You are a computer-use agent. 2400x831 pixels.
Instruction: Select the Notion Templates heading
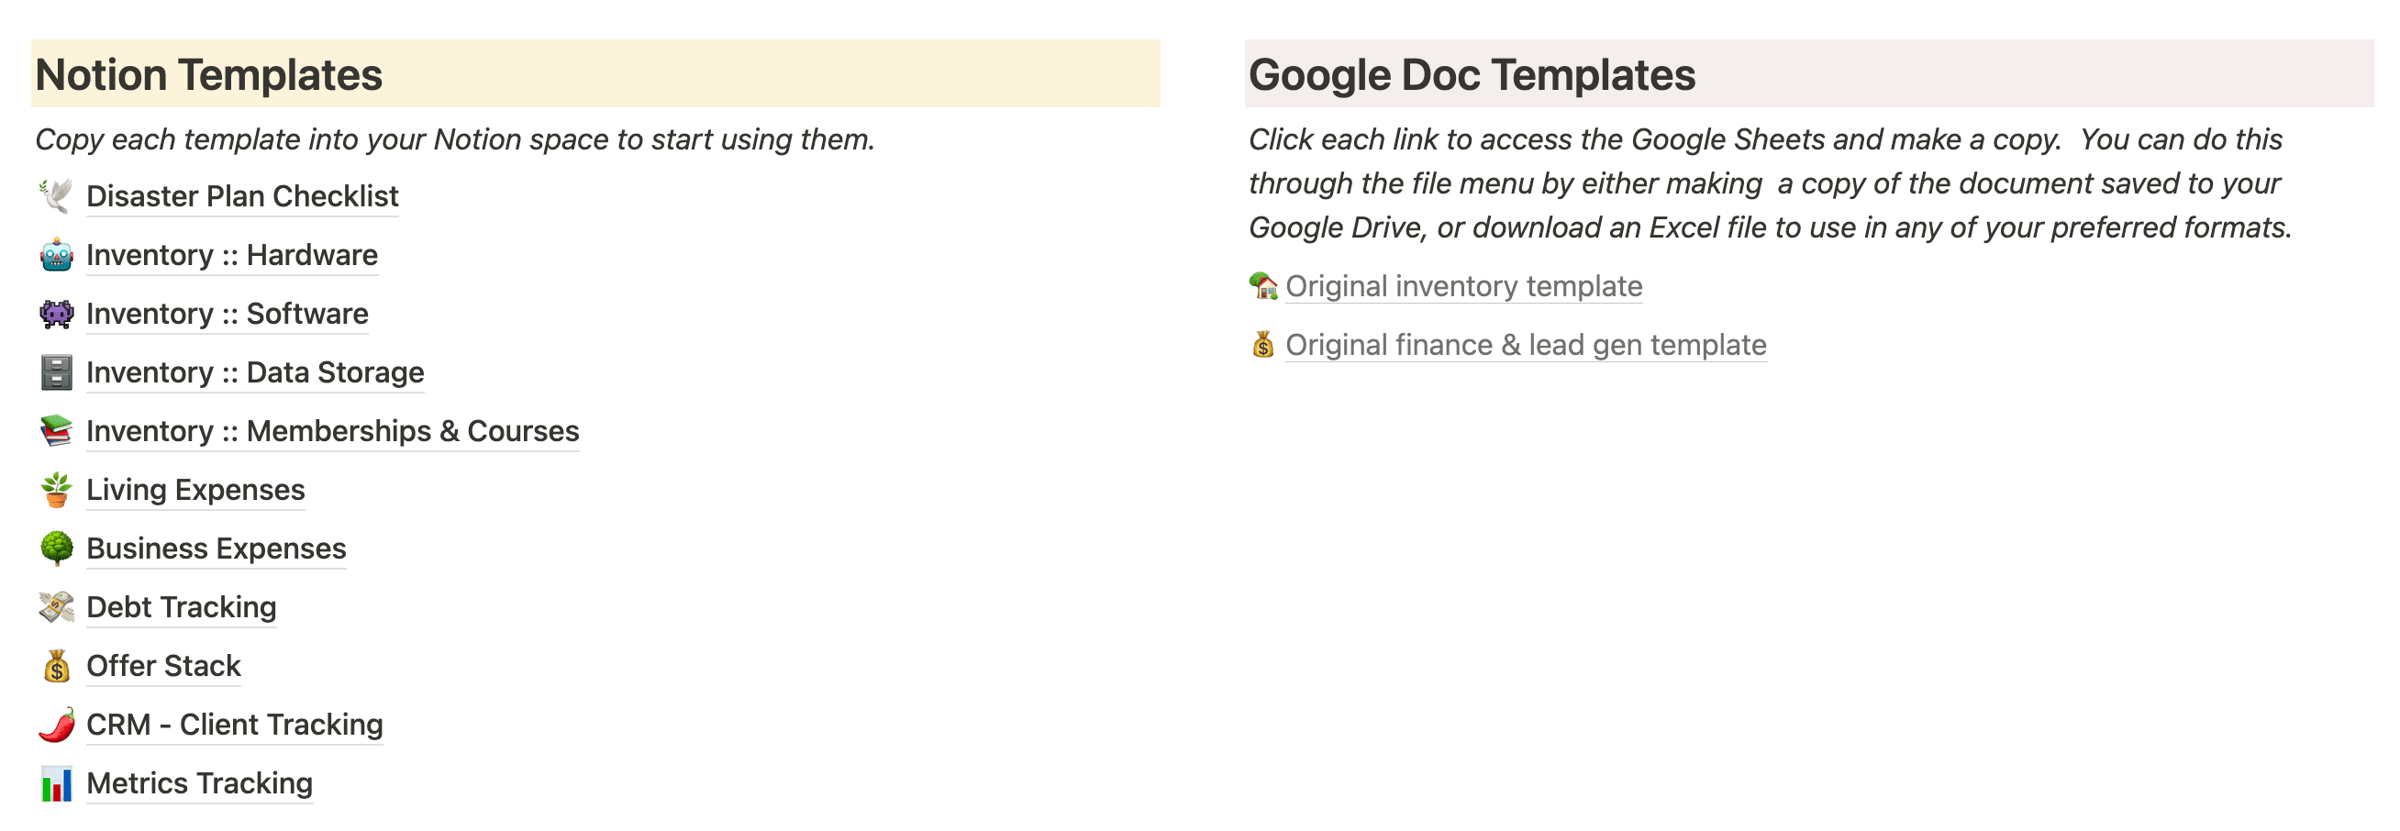[x=209, y=75]
